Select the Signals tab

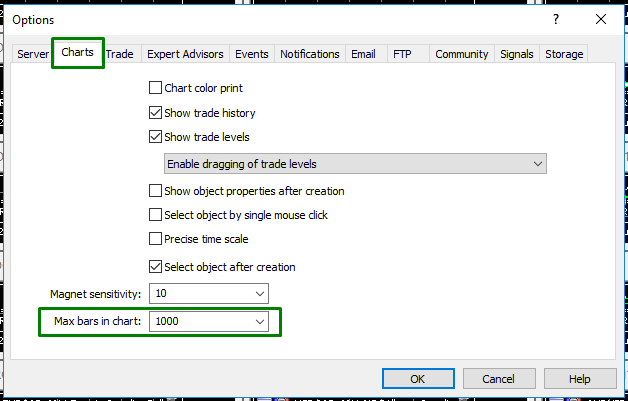pos(517,54)
